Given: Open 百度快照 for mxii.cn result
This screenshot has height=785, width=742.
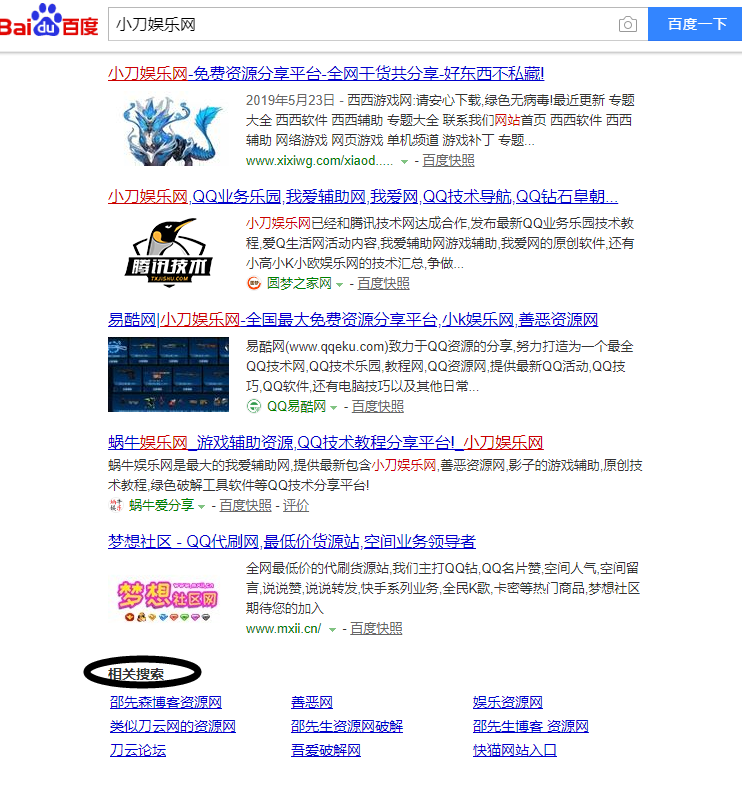Looking at the screenshot, I should [376, 628].
